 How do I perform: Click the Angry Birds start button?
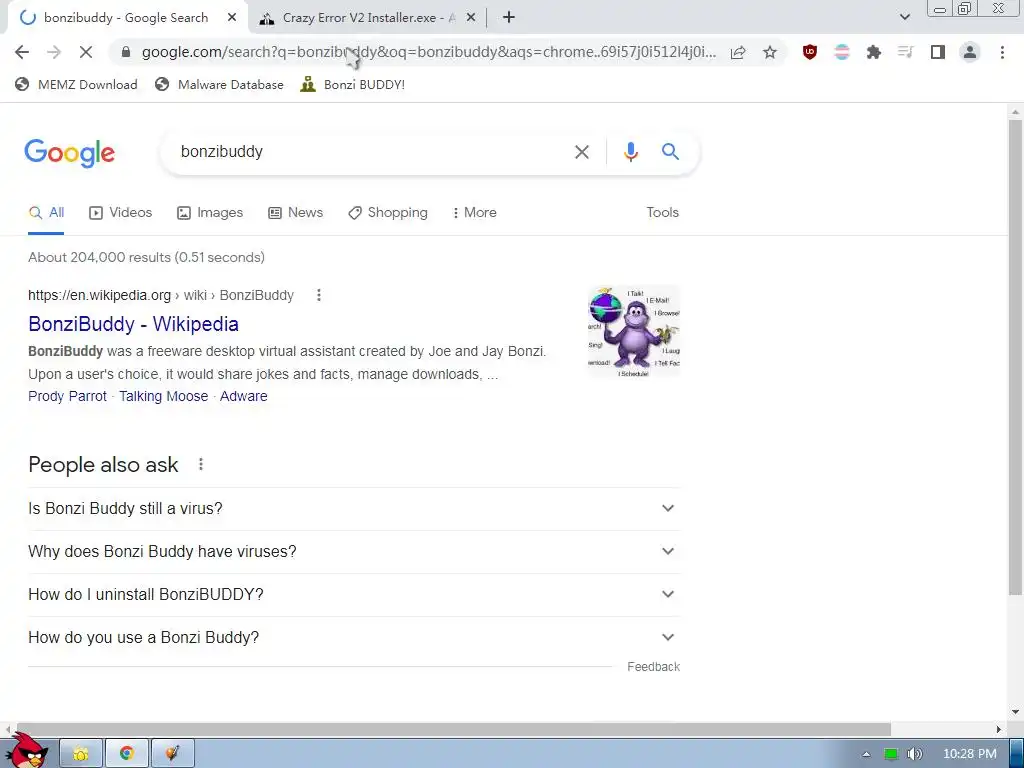[27, 751]
